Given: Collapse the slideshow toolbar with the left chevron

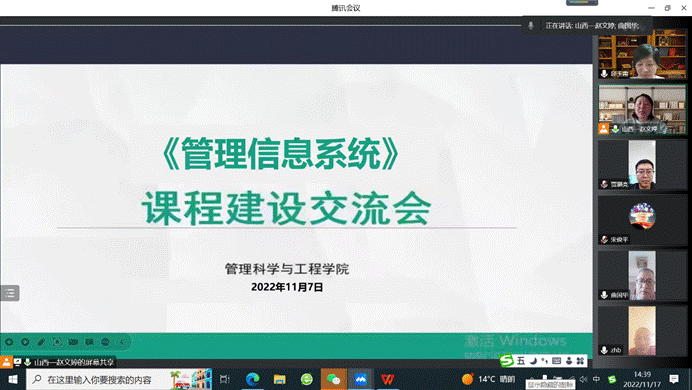Looking at the screenshot, I should click(122, 342).
